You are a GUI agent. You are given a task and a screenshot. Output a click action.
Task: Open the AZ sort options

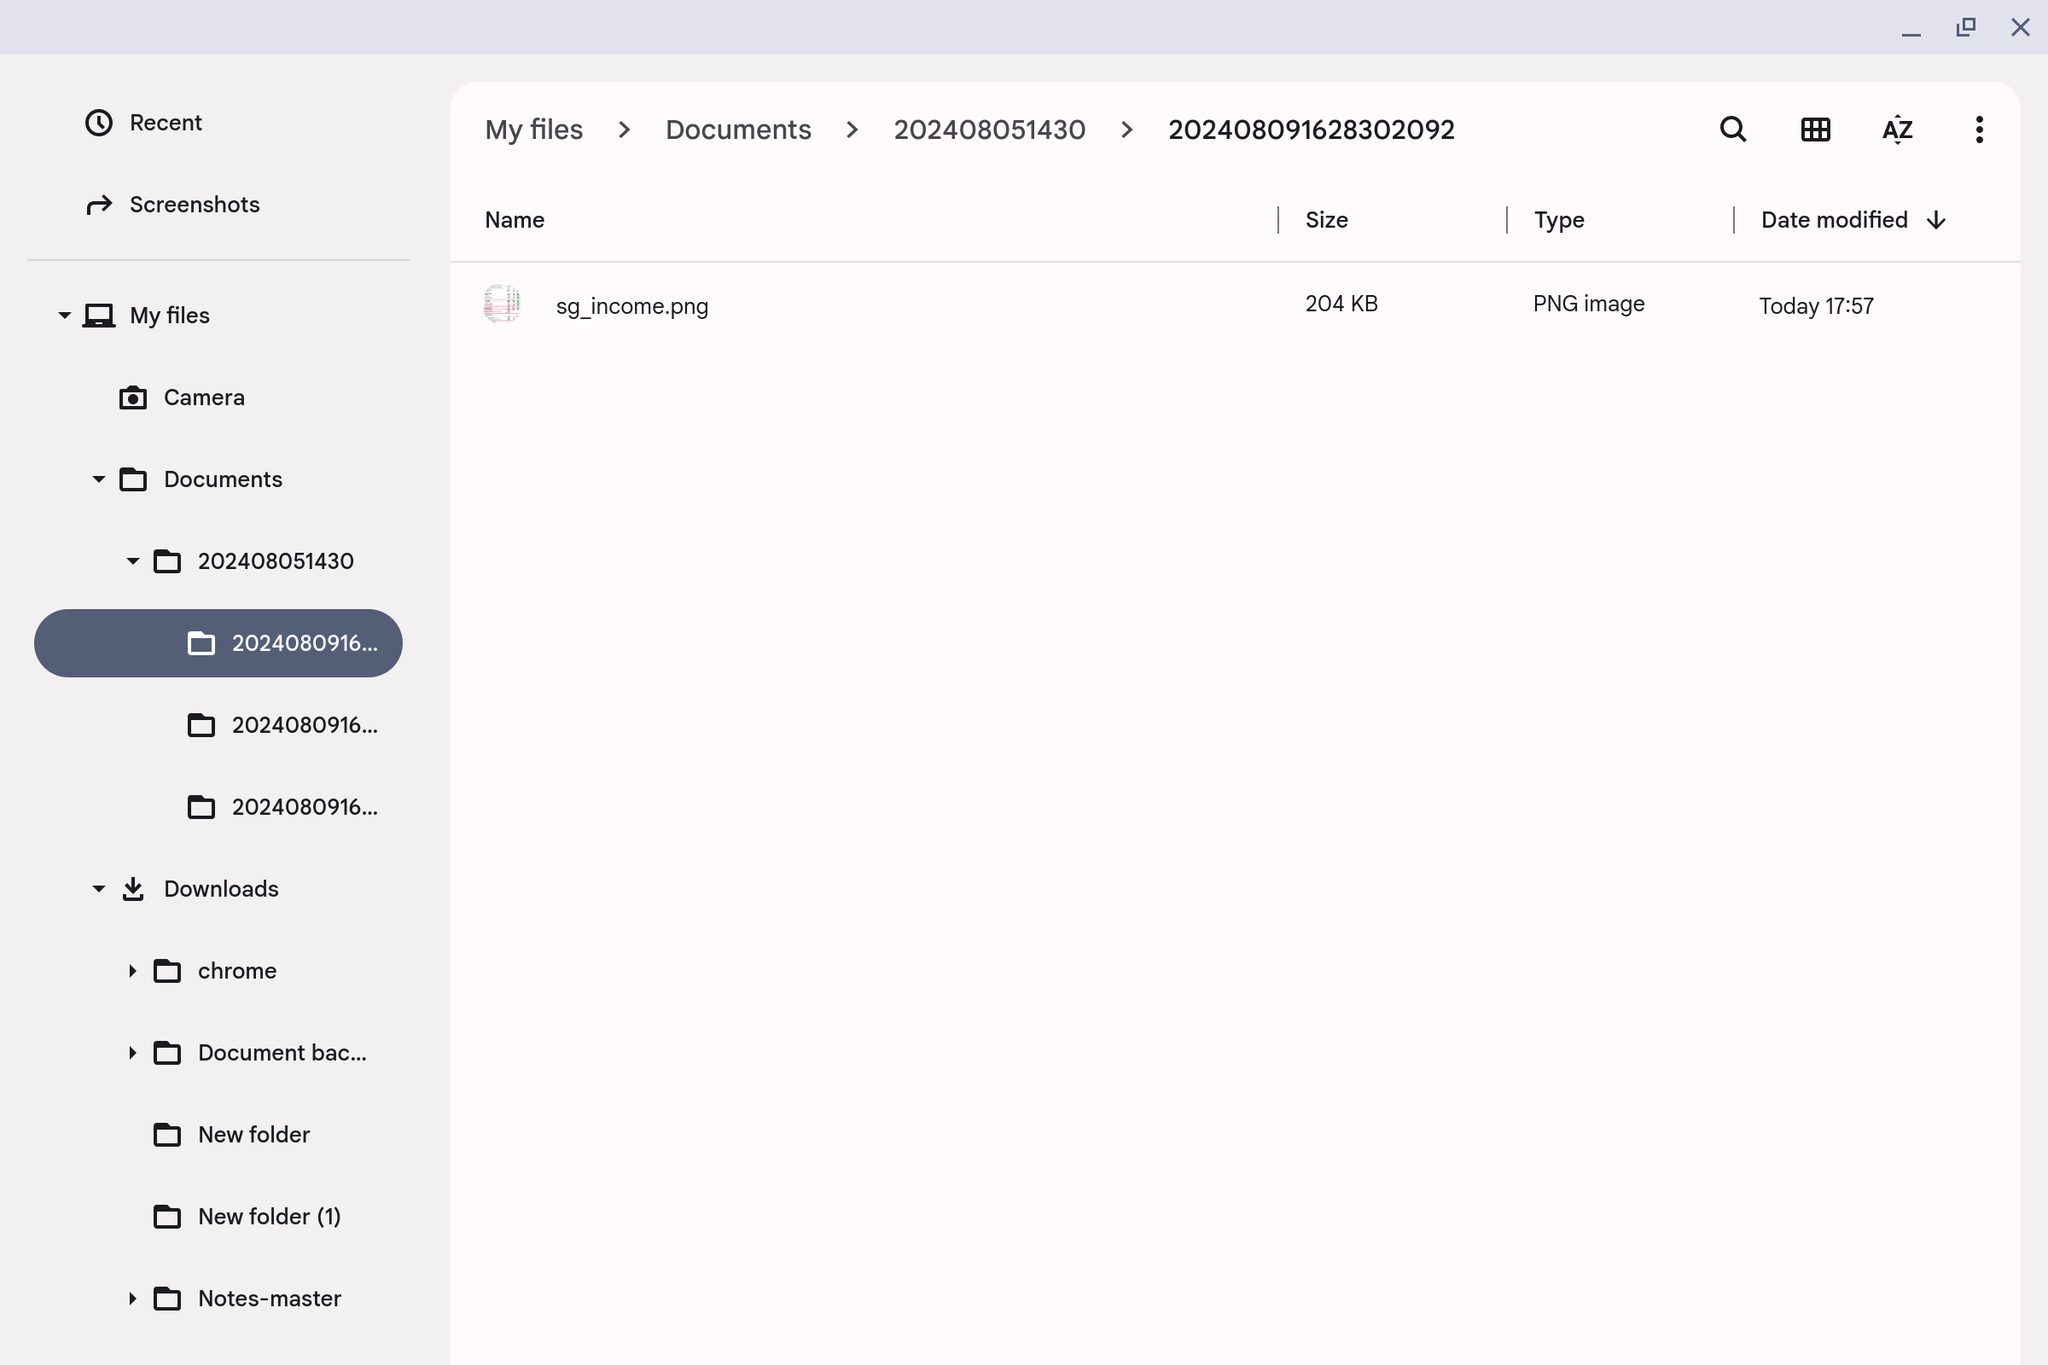[x=1897, y=130]
